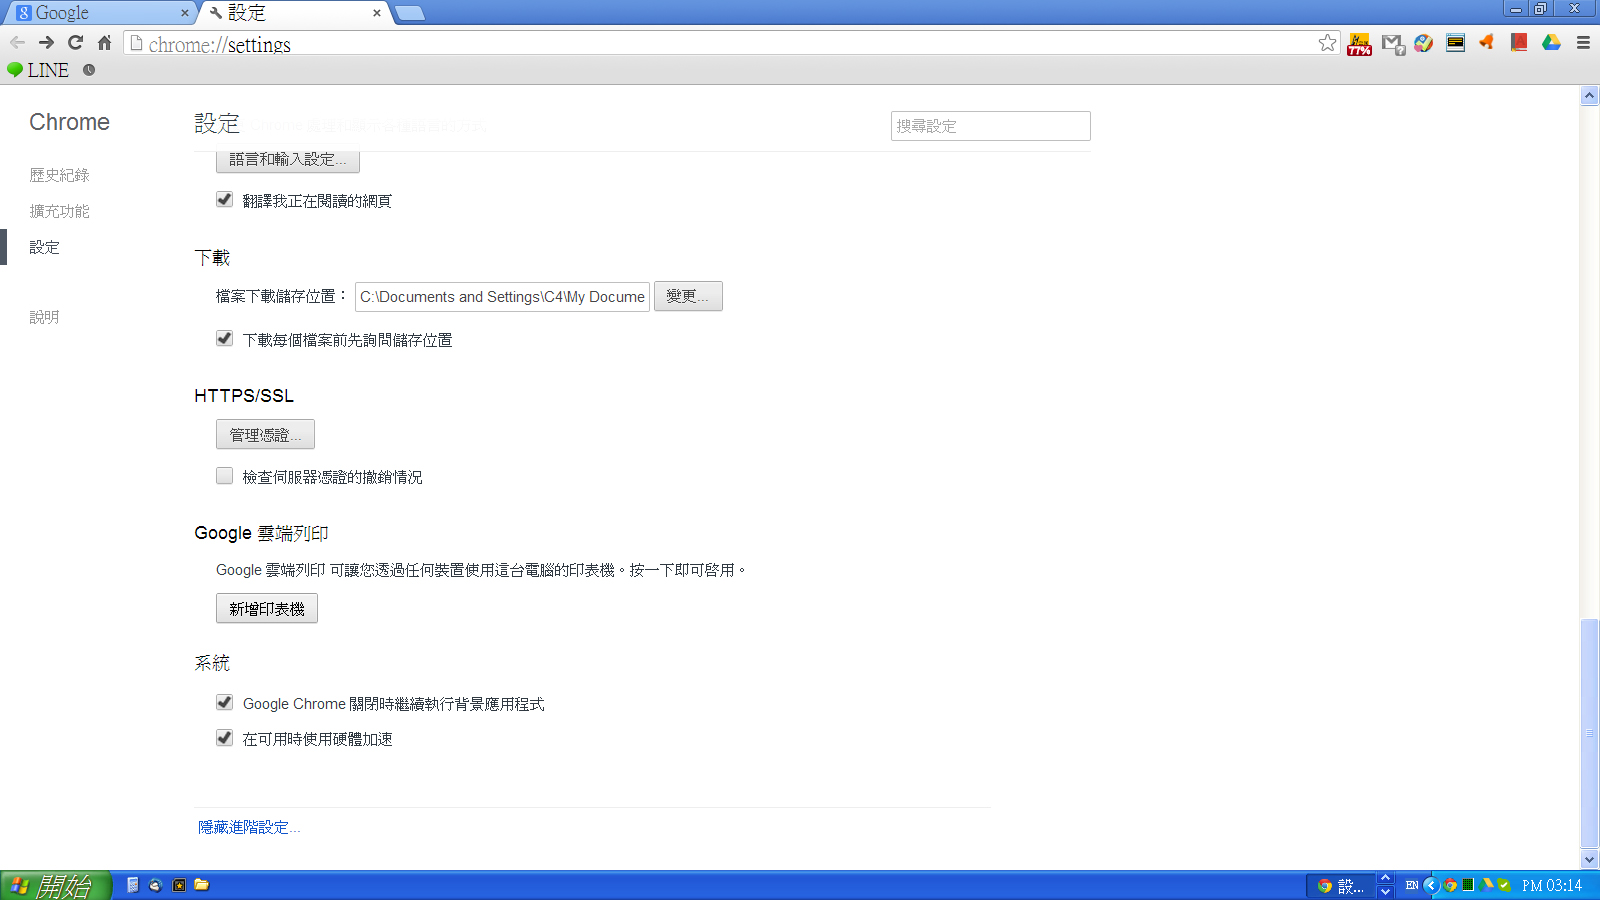Open the orange bell notification extension
The image size is (1600, 900).
coord(1487,43)
